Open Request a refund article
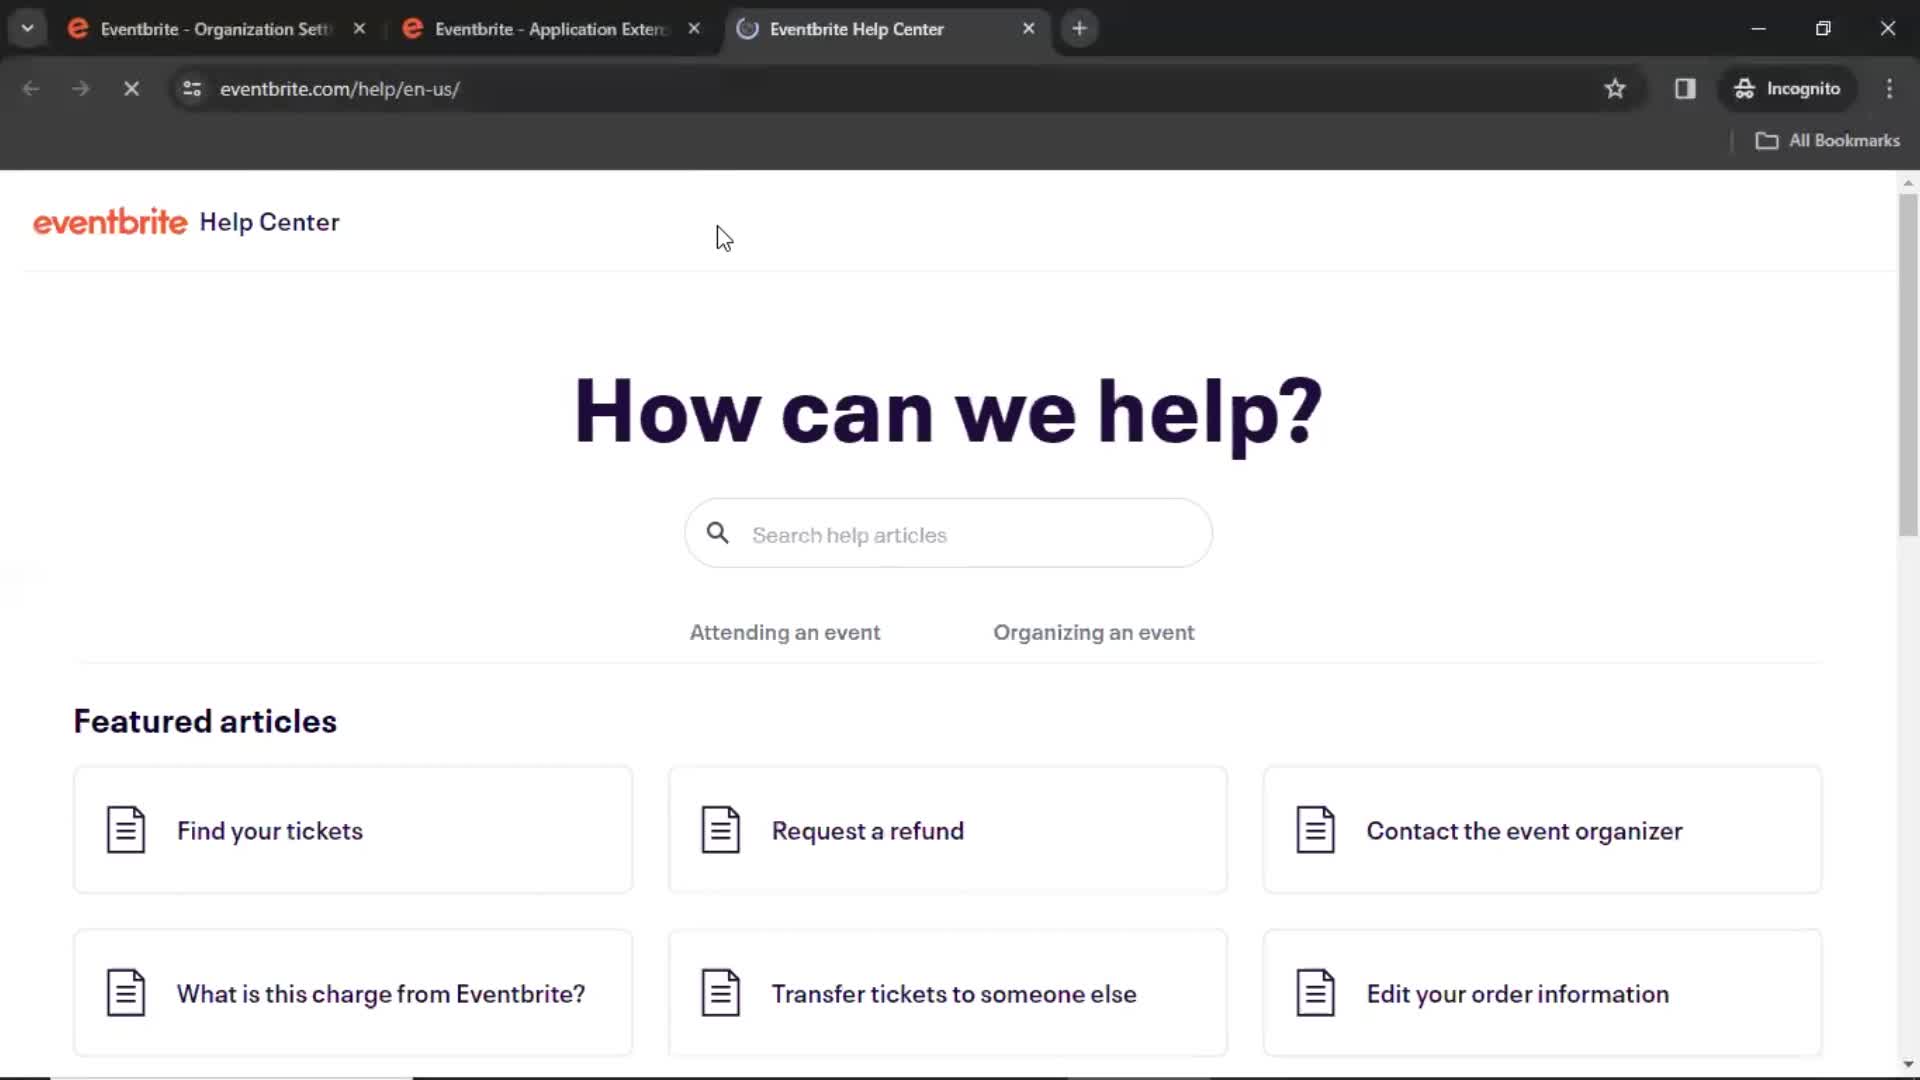Viewport: 1920px width, 1080px height. [948, 830]
